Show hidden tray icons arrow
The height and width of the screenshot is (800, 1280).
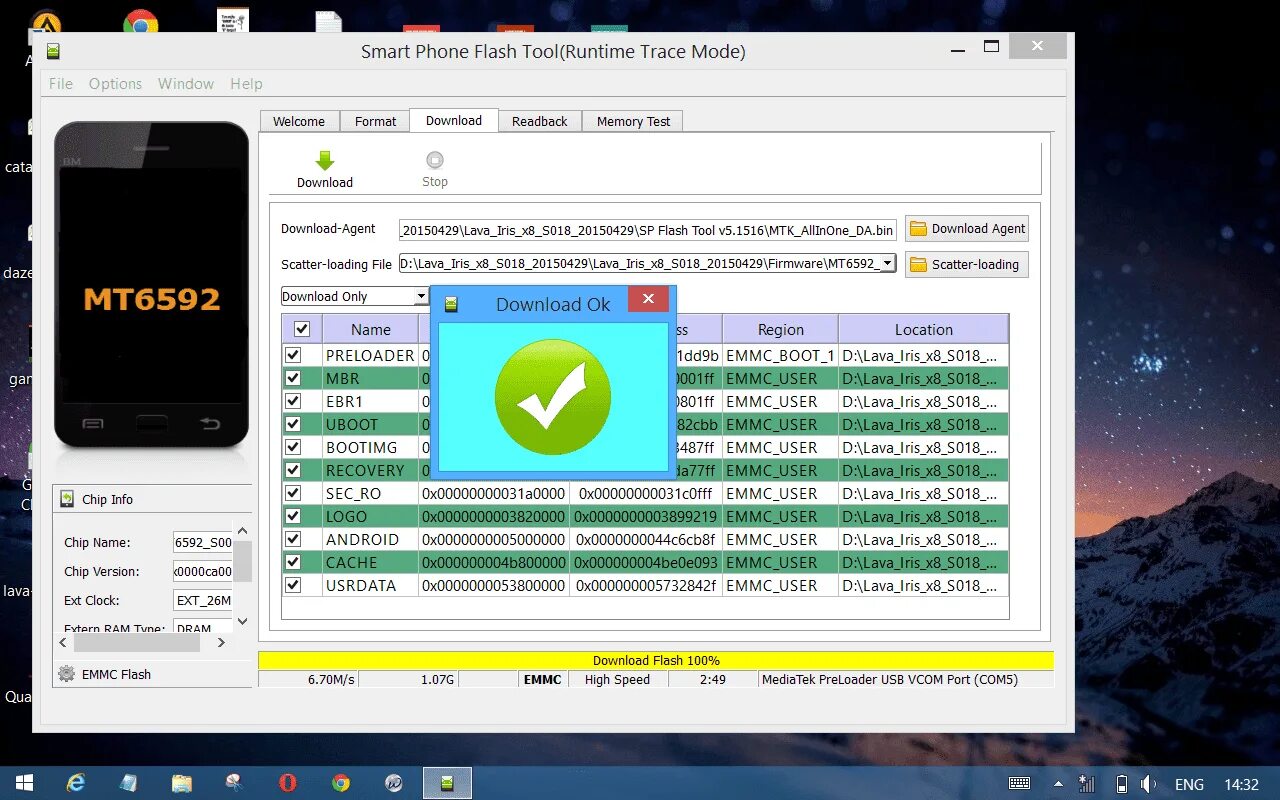coord(1059,784)
